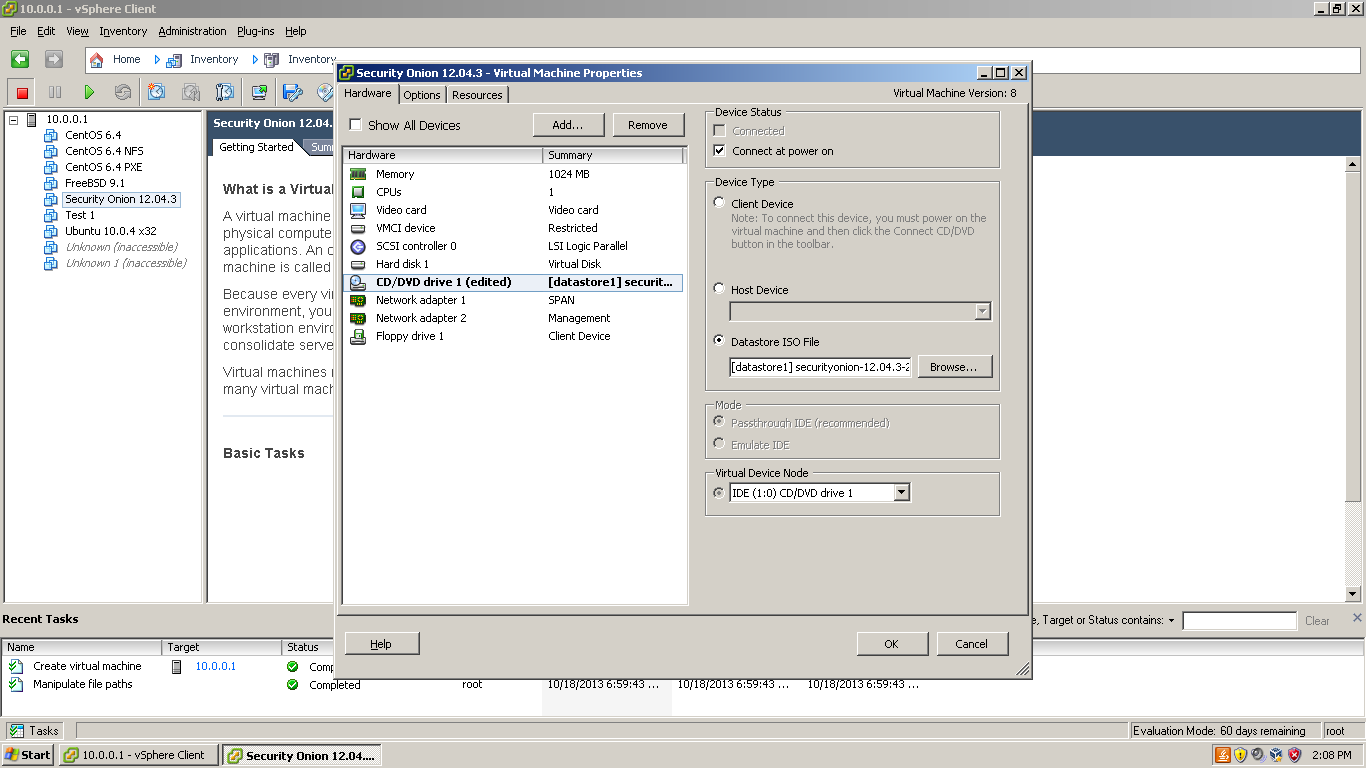Click the CD/DVD devices toolbar icon
This screenshot has width=1366, height=768.
coord(324,91)
